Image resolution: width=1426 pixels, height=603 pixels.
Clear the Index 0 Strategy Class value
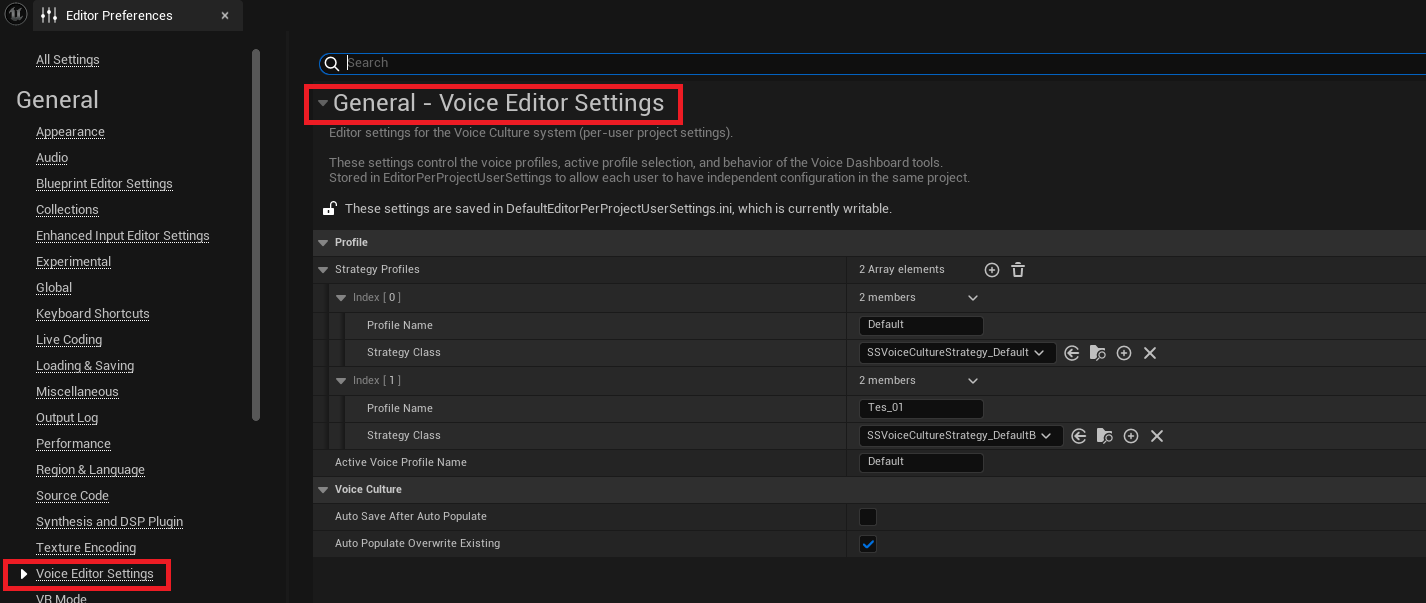coord(1150,353)
